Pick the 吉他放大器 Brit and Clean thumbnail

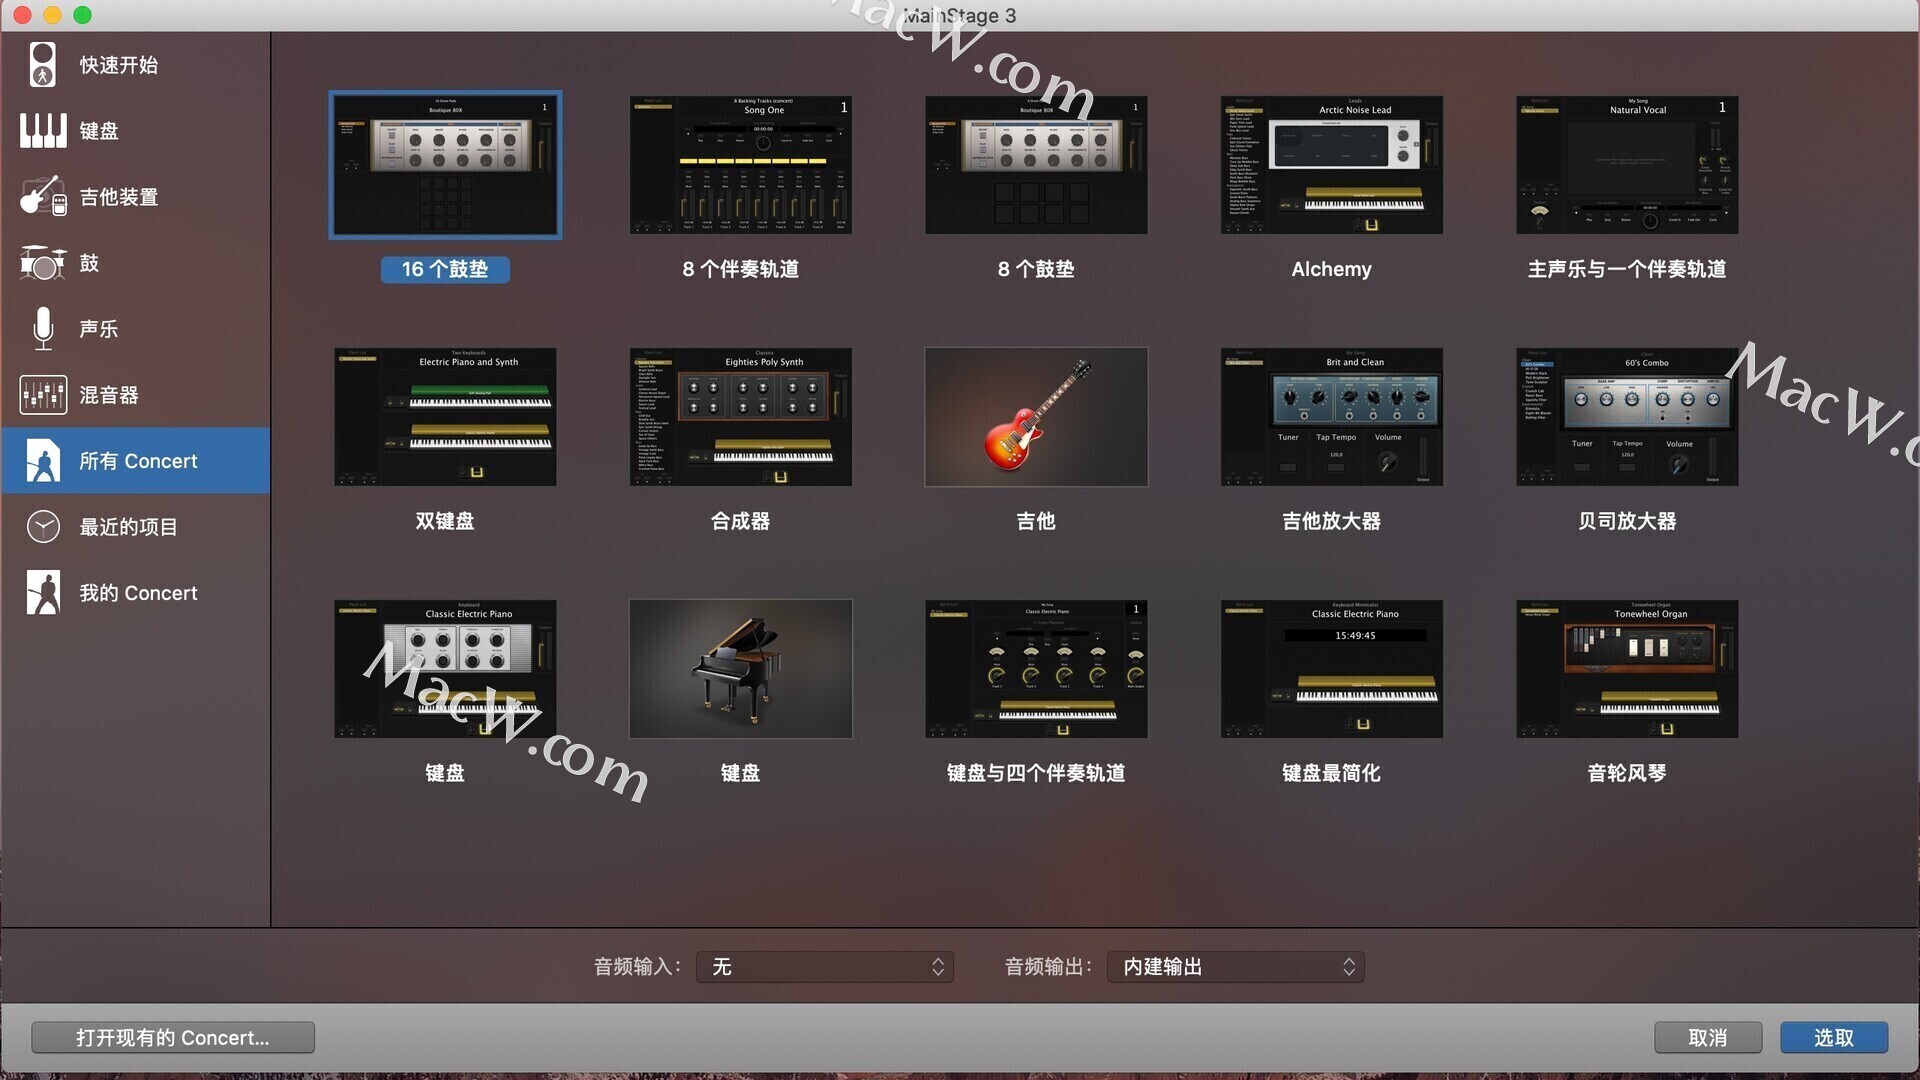coord(1331,417)
